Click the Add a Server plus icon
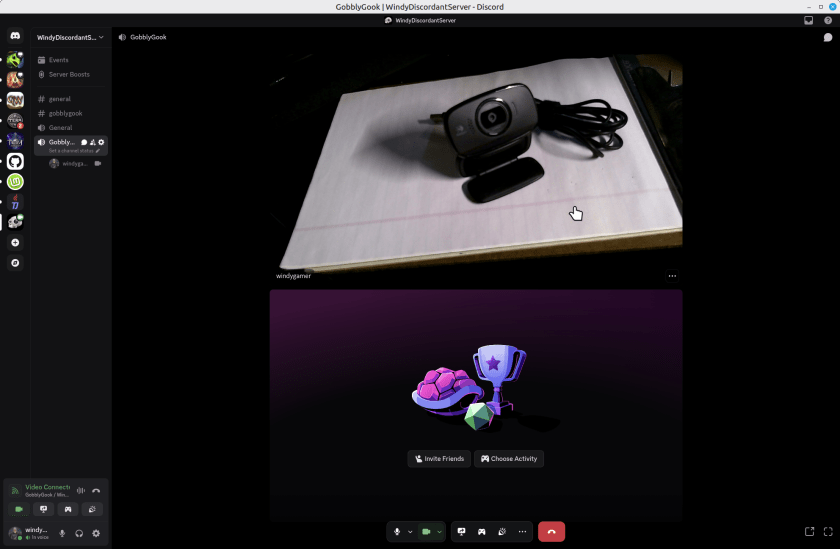 (15, 243)
